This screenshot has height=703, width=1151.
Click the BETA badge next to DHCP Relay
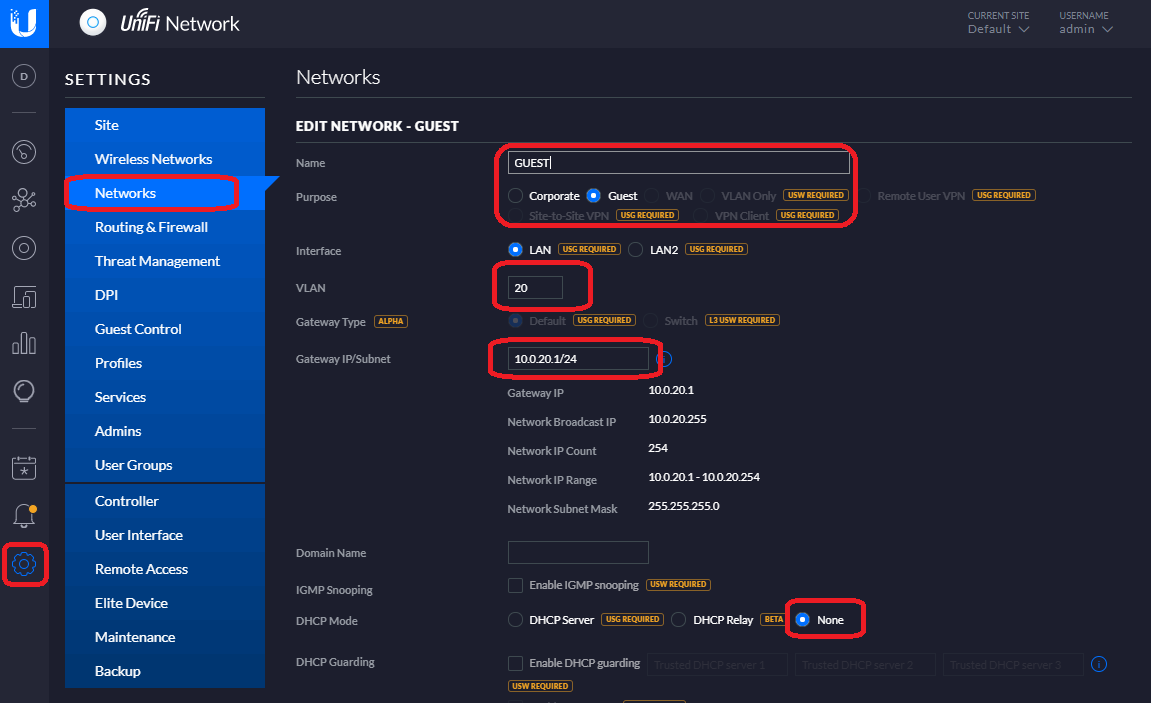(774, 619)
